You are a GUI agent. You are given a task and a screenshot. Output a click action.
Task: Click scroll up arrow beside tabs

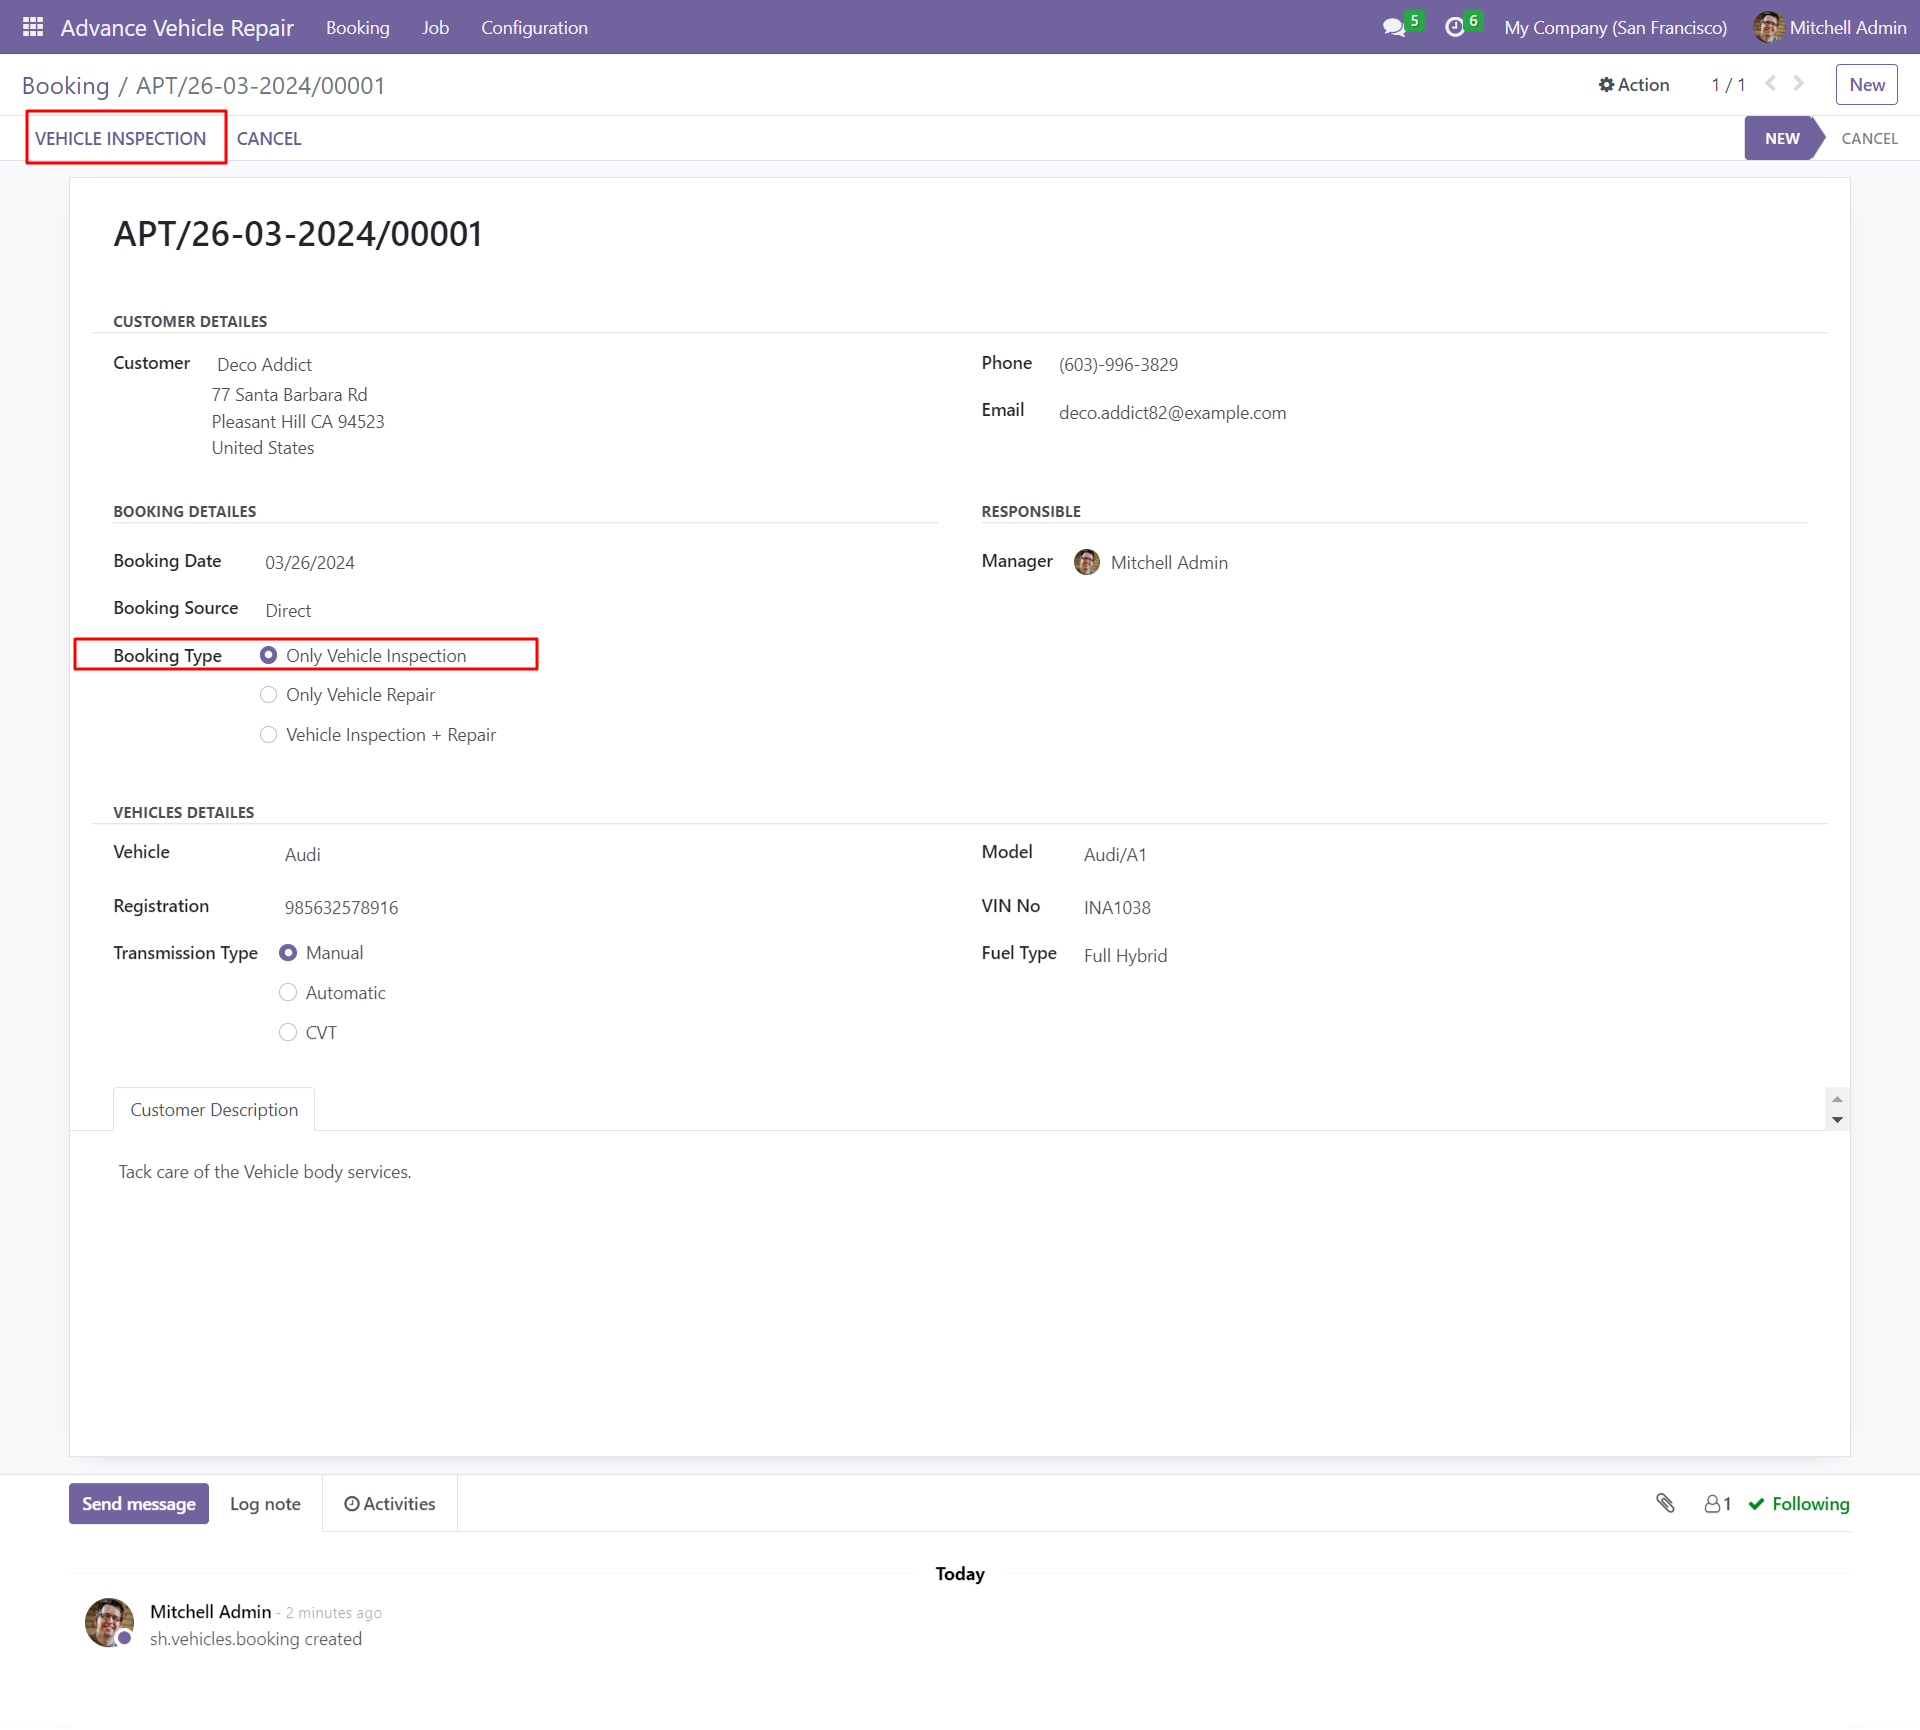(x=1837, y=1098)
